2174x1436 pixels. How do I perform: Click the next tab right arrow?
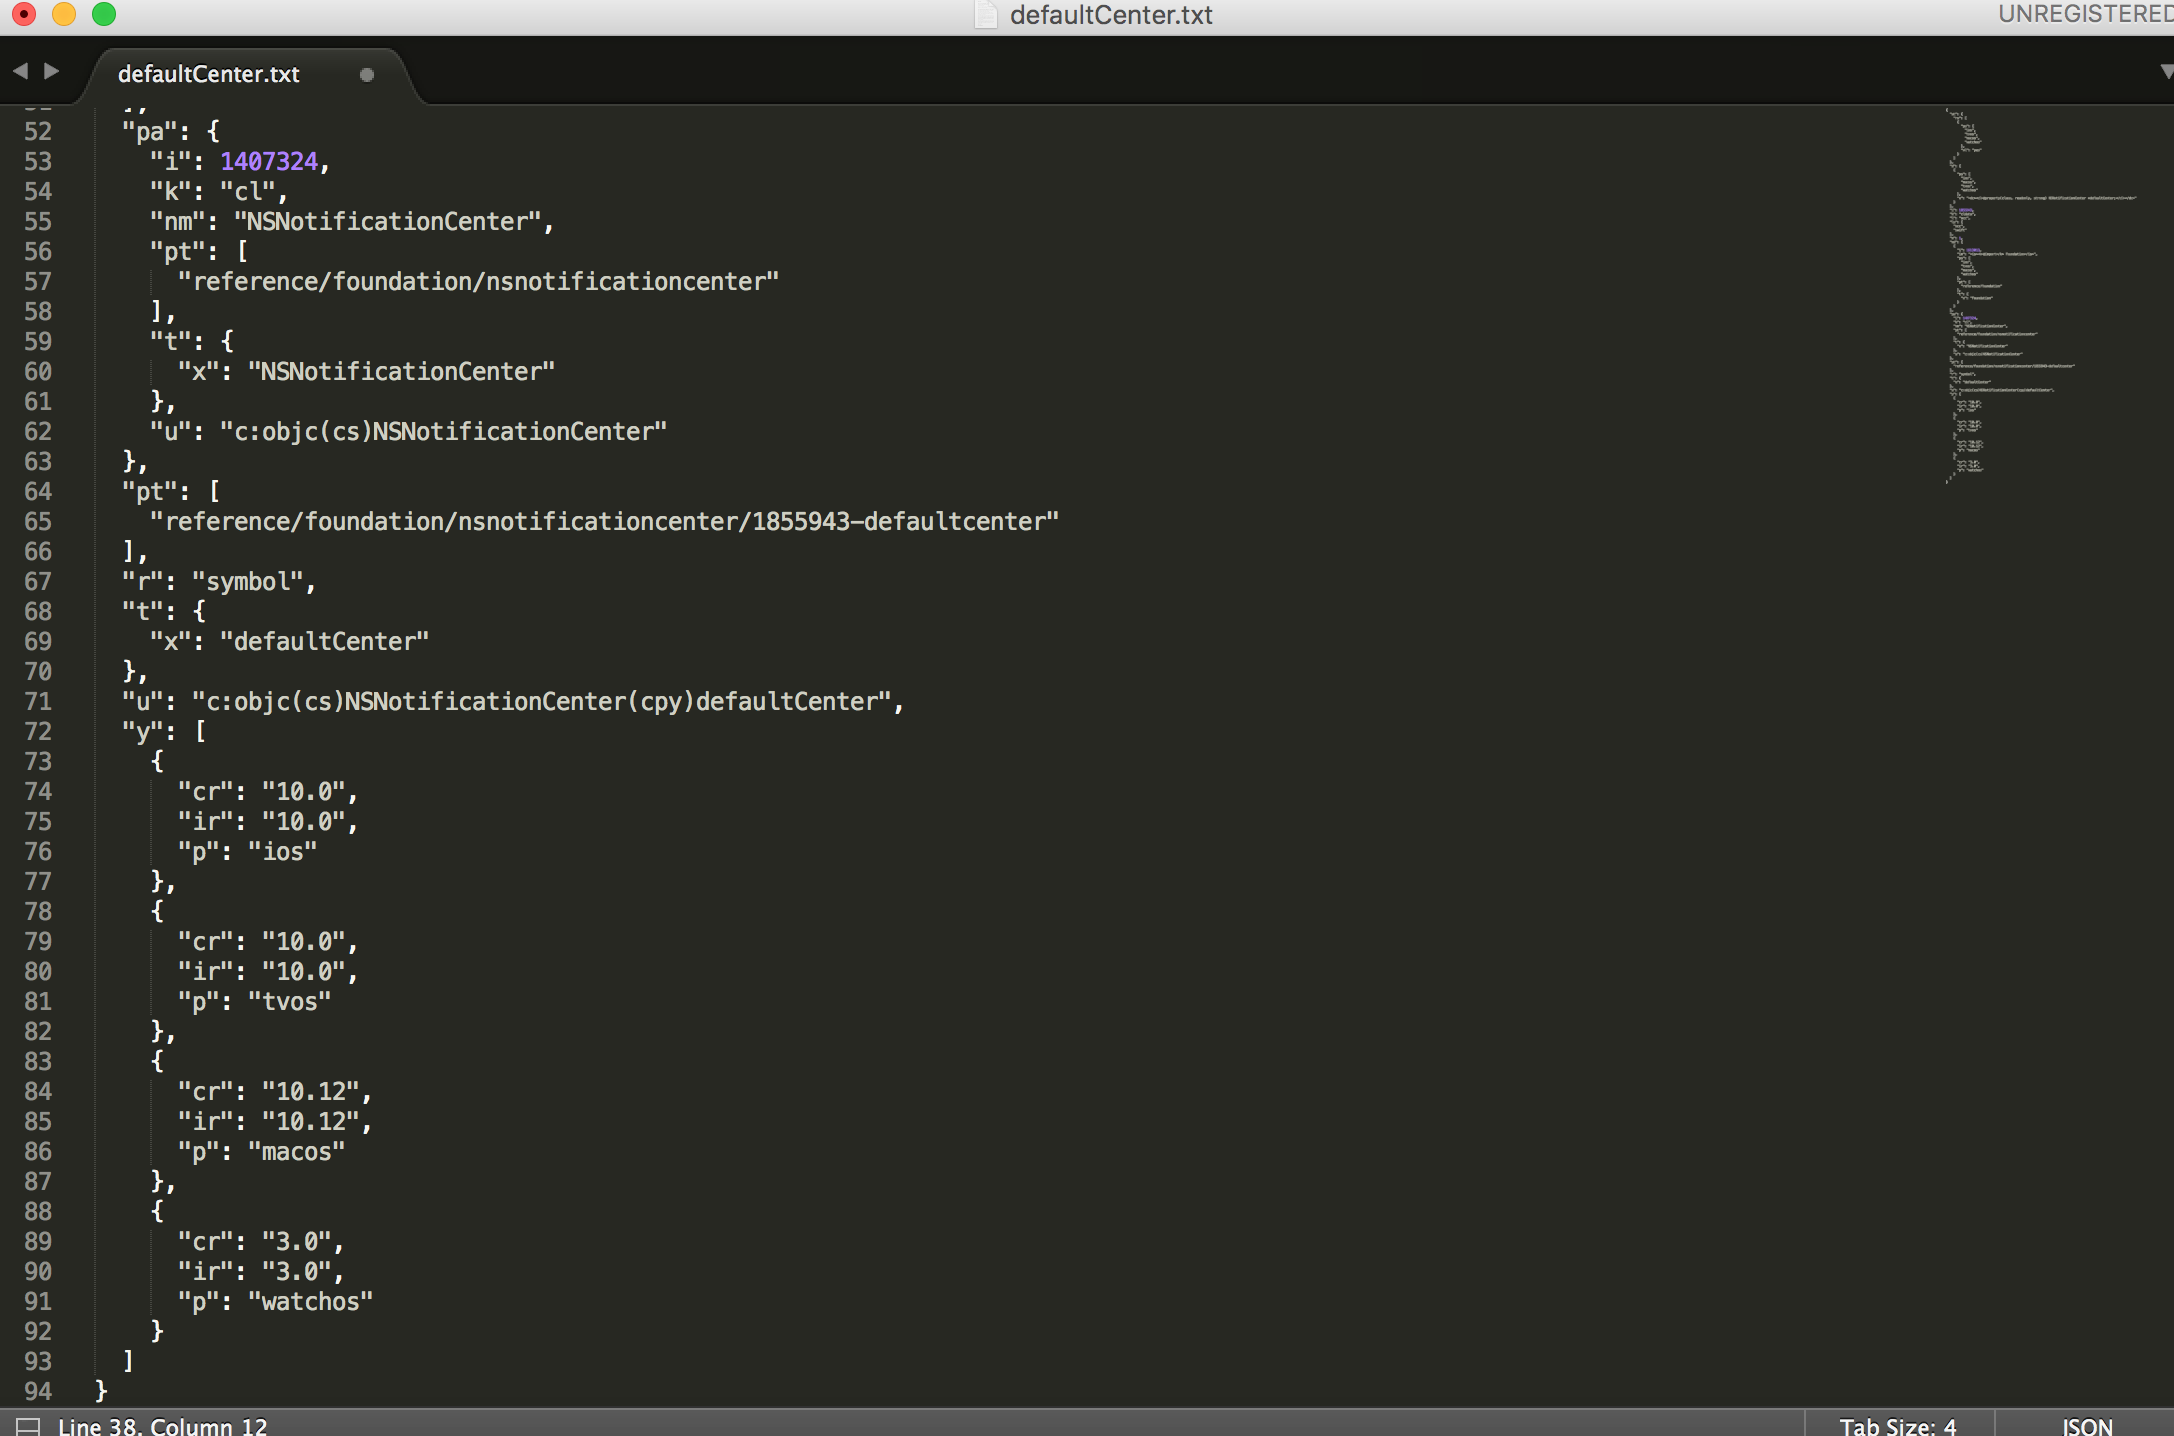[52, 71]
